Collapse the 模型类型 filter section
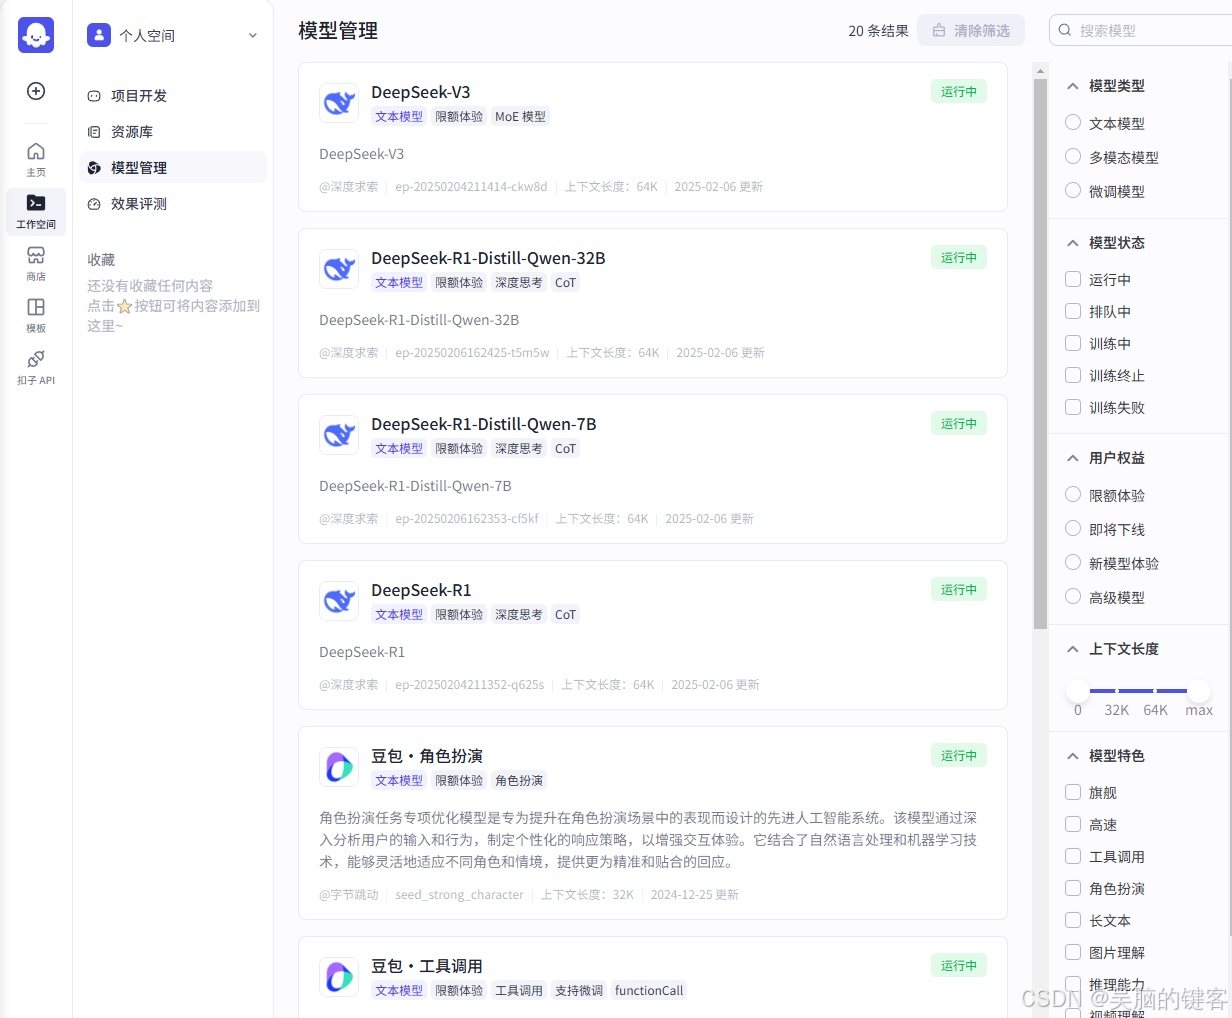 coord(1073,86)
